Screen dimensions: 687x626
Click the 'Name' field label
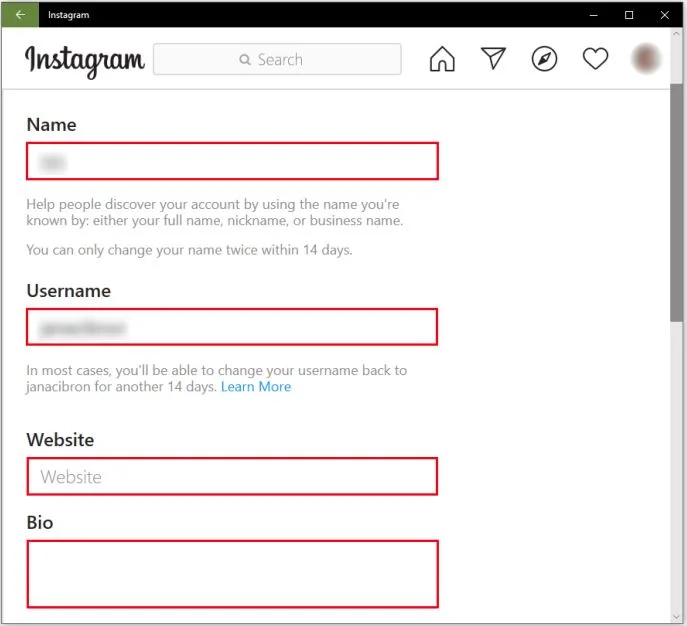tap(51, 125)
